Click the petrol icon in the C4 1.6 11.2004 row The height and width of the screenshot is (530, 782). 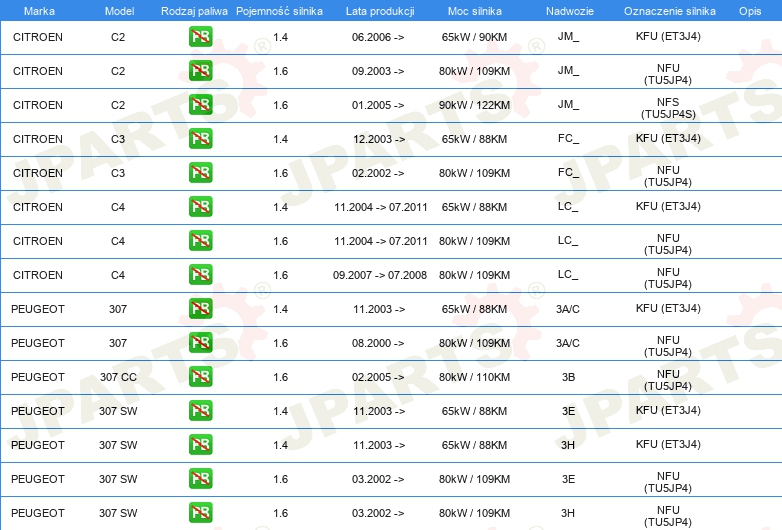(200, 241)
